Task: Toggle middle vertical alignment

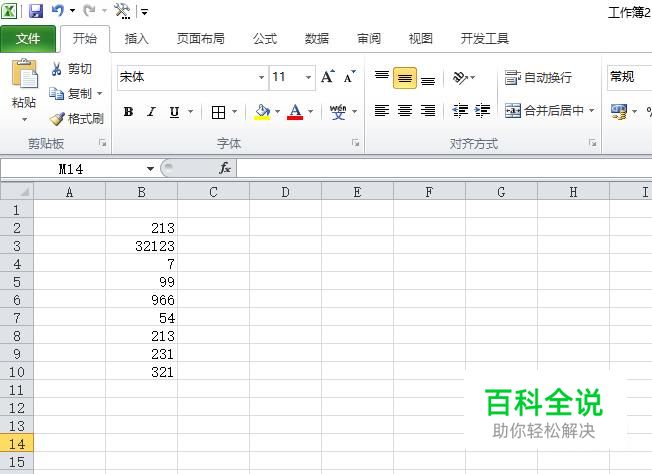Action: [x=405, y=78]
